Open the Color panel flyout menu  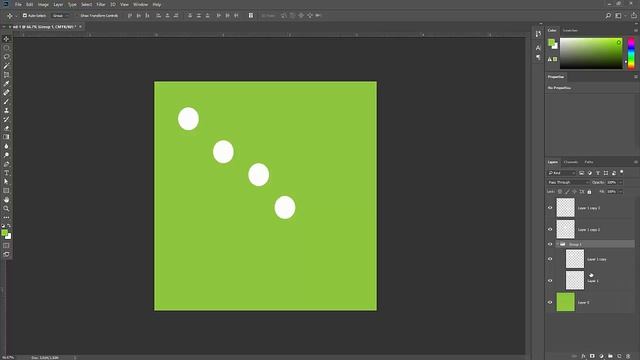point(636,31)
